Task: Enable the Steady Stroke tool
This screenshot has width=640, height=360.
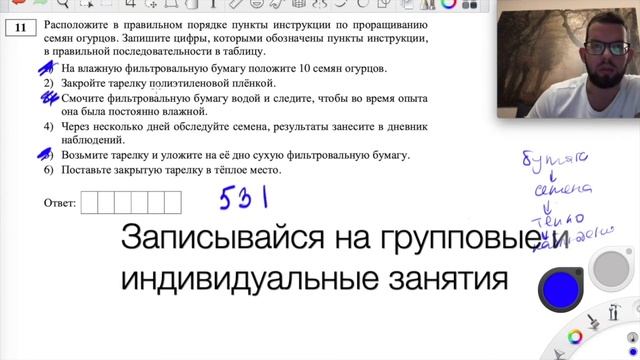Action: click(341, 4)
